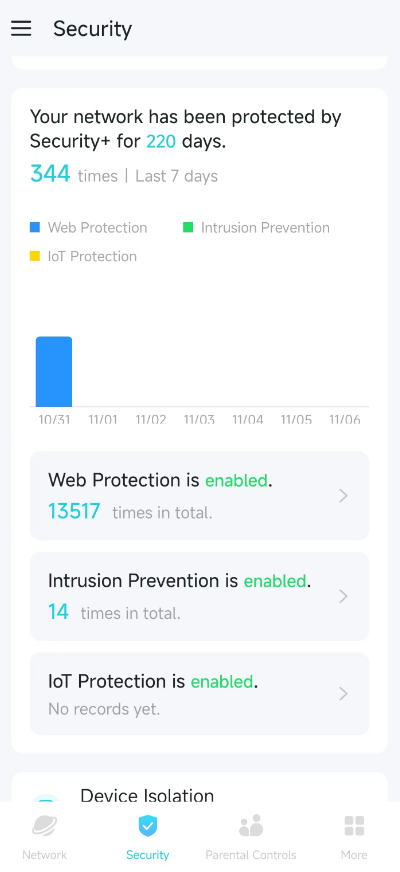Image resolution: width=400 pixels, height=872 pixels.
Task: Tap the More grid icon
Action: point(354,826)
